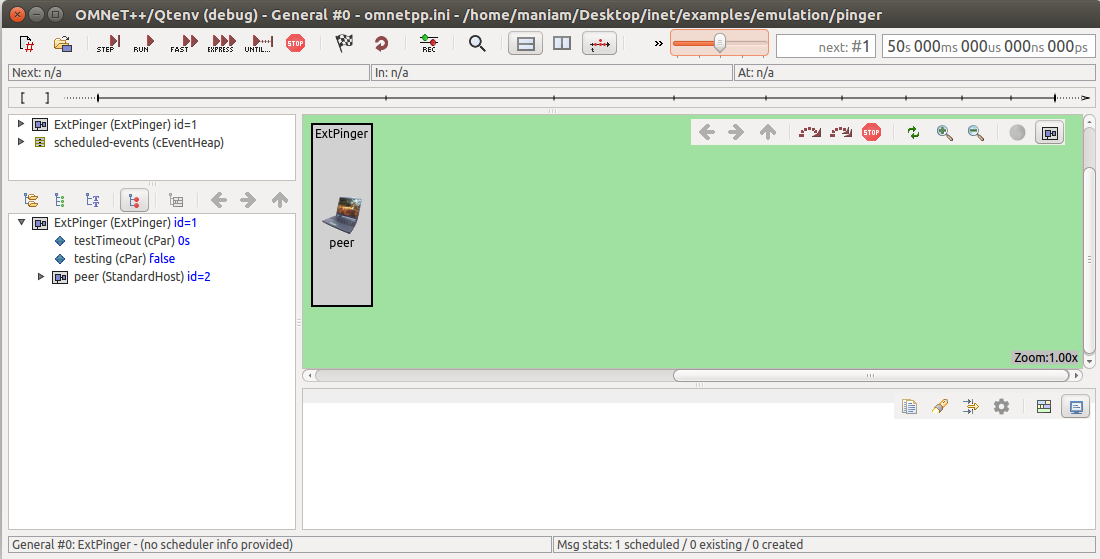Toggle the REC eventlog recording button
The width and height of the screenshot is (1100, 559).
click(x=429, y=43)
